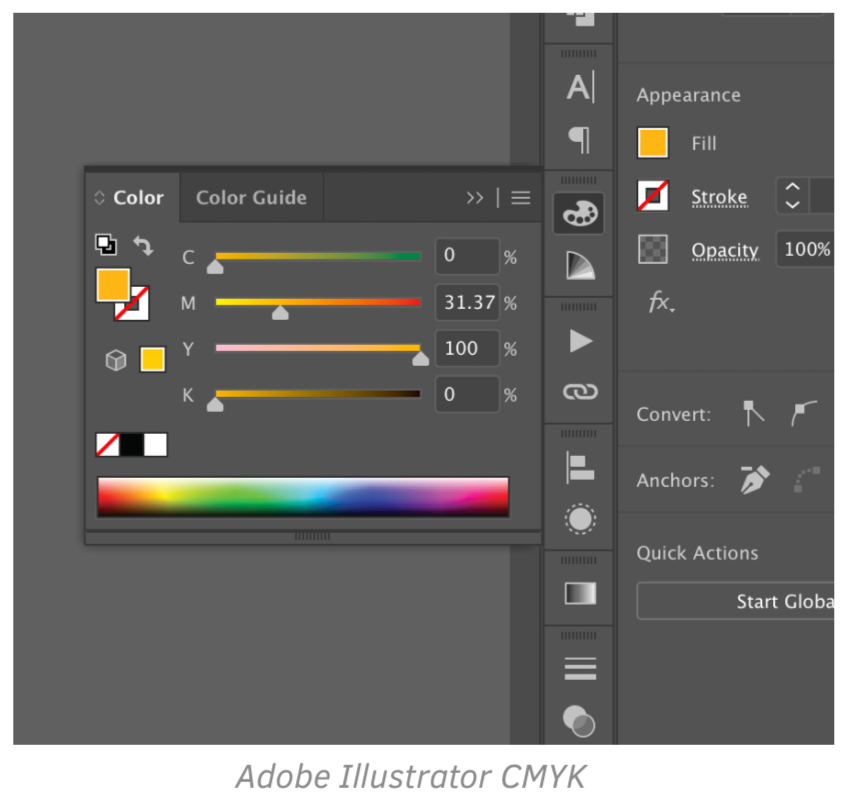Choose the white swatch in Color panel
852x794 pixels.
coord(155,445)
